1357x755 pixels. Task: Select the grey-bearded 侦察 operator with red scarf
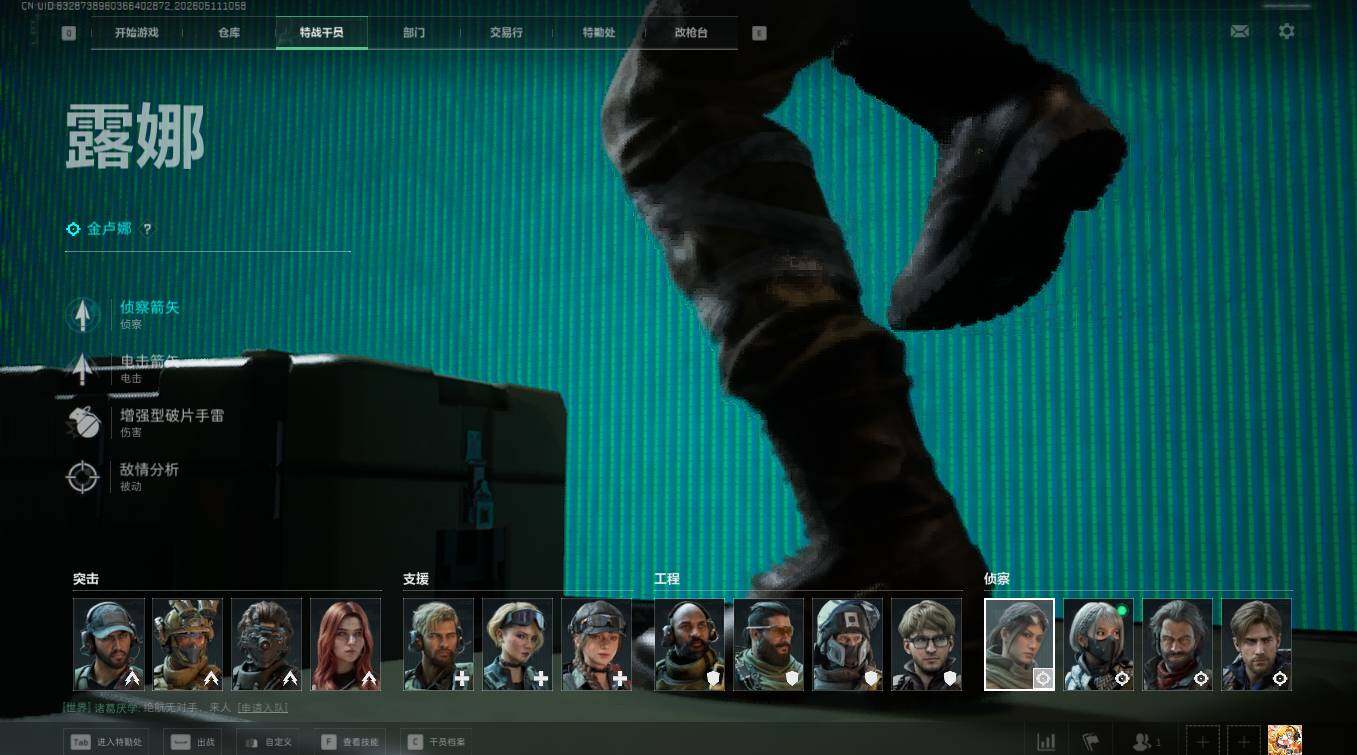(1178, 644)
